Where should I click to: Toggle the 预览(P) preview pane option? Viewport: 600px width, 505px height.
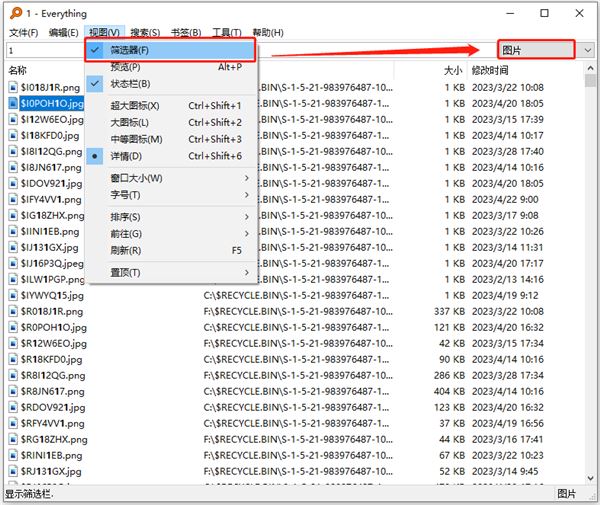[170, 67]
